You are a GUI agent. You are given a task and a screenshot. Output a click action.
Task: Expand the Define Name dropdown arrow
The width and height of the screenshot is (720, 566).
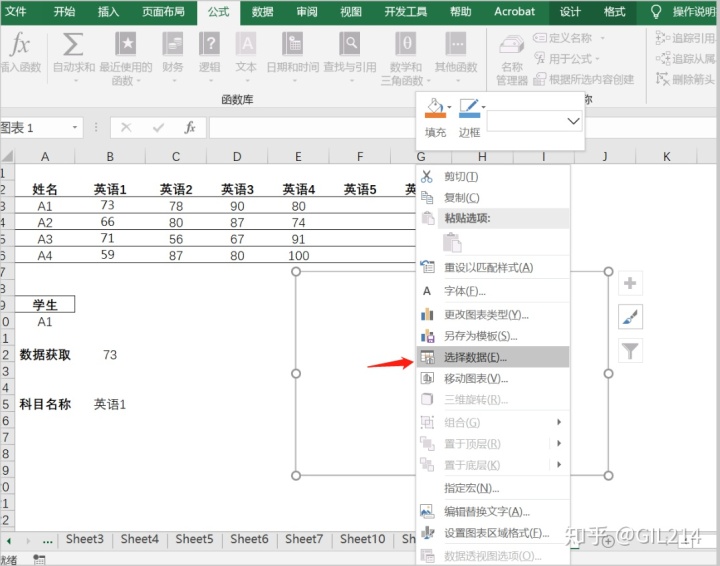pos(602,38)
